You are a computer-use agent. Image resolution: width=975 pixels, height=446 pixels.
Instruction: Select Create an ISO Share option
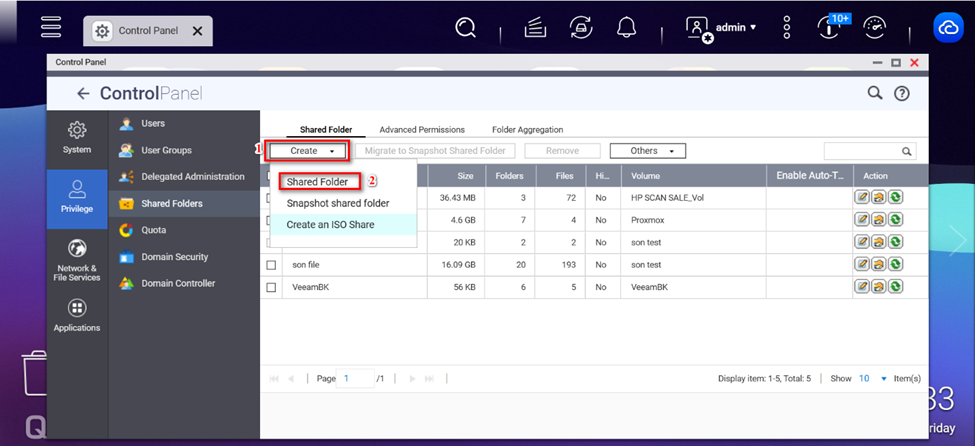[x=330, y=225]
